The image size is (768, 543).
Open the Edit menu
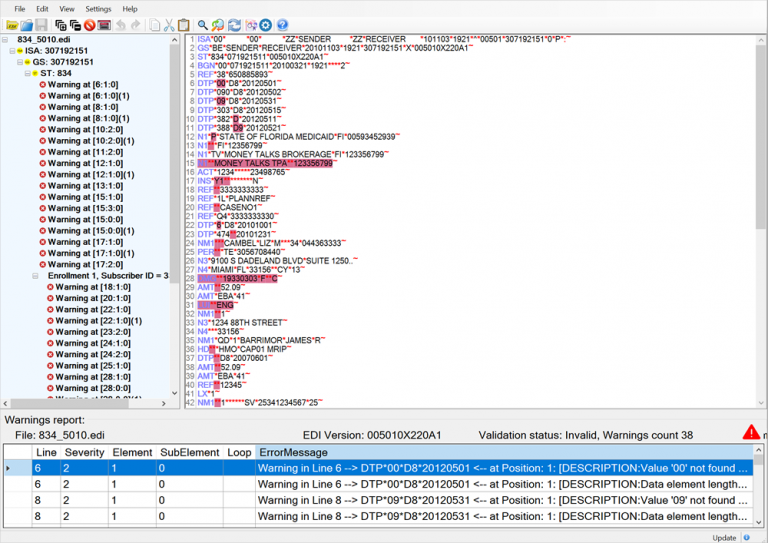coord(42,9)
